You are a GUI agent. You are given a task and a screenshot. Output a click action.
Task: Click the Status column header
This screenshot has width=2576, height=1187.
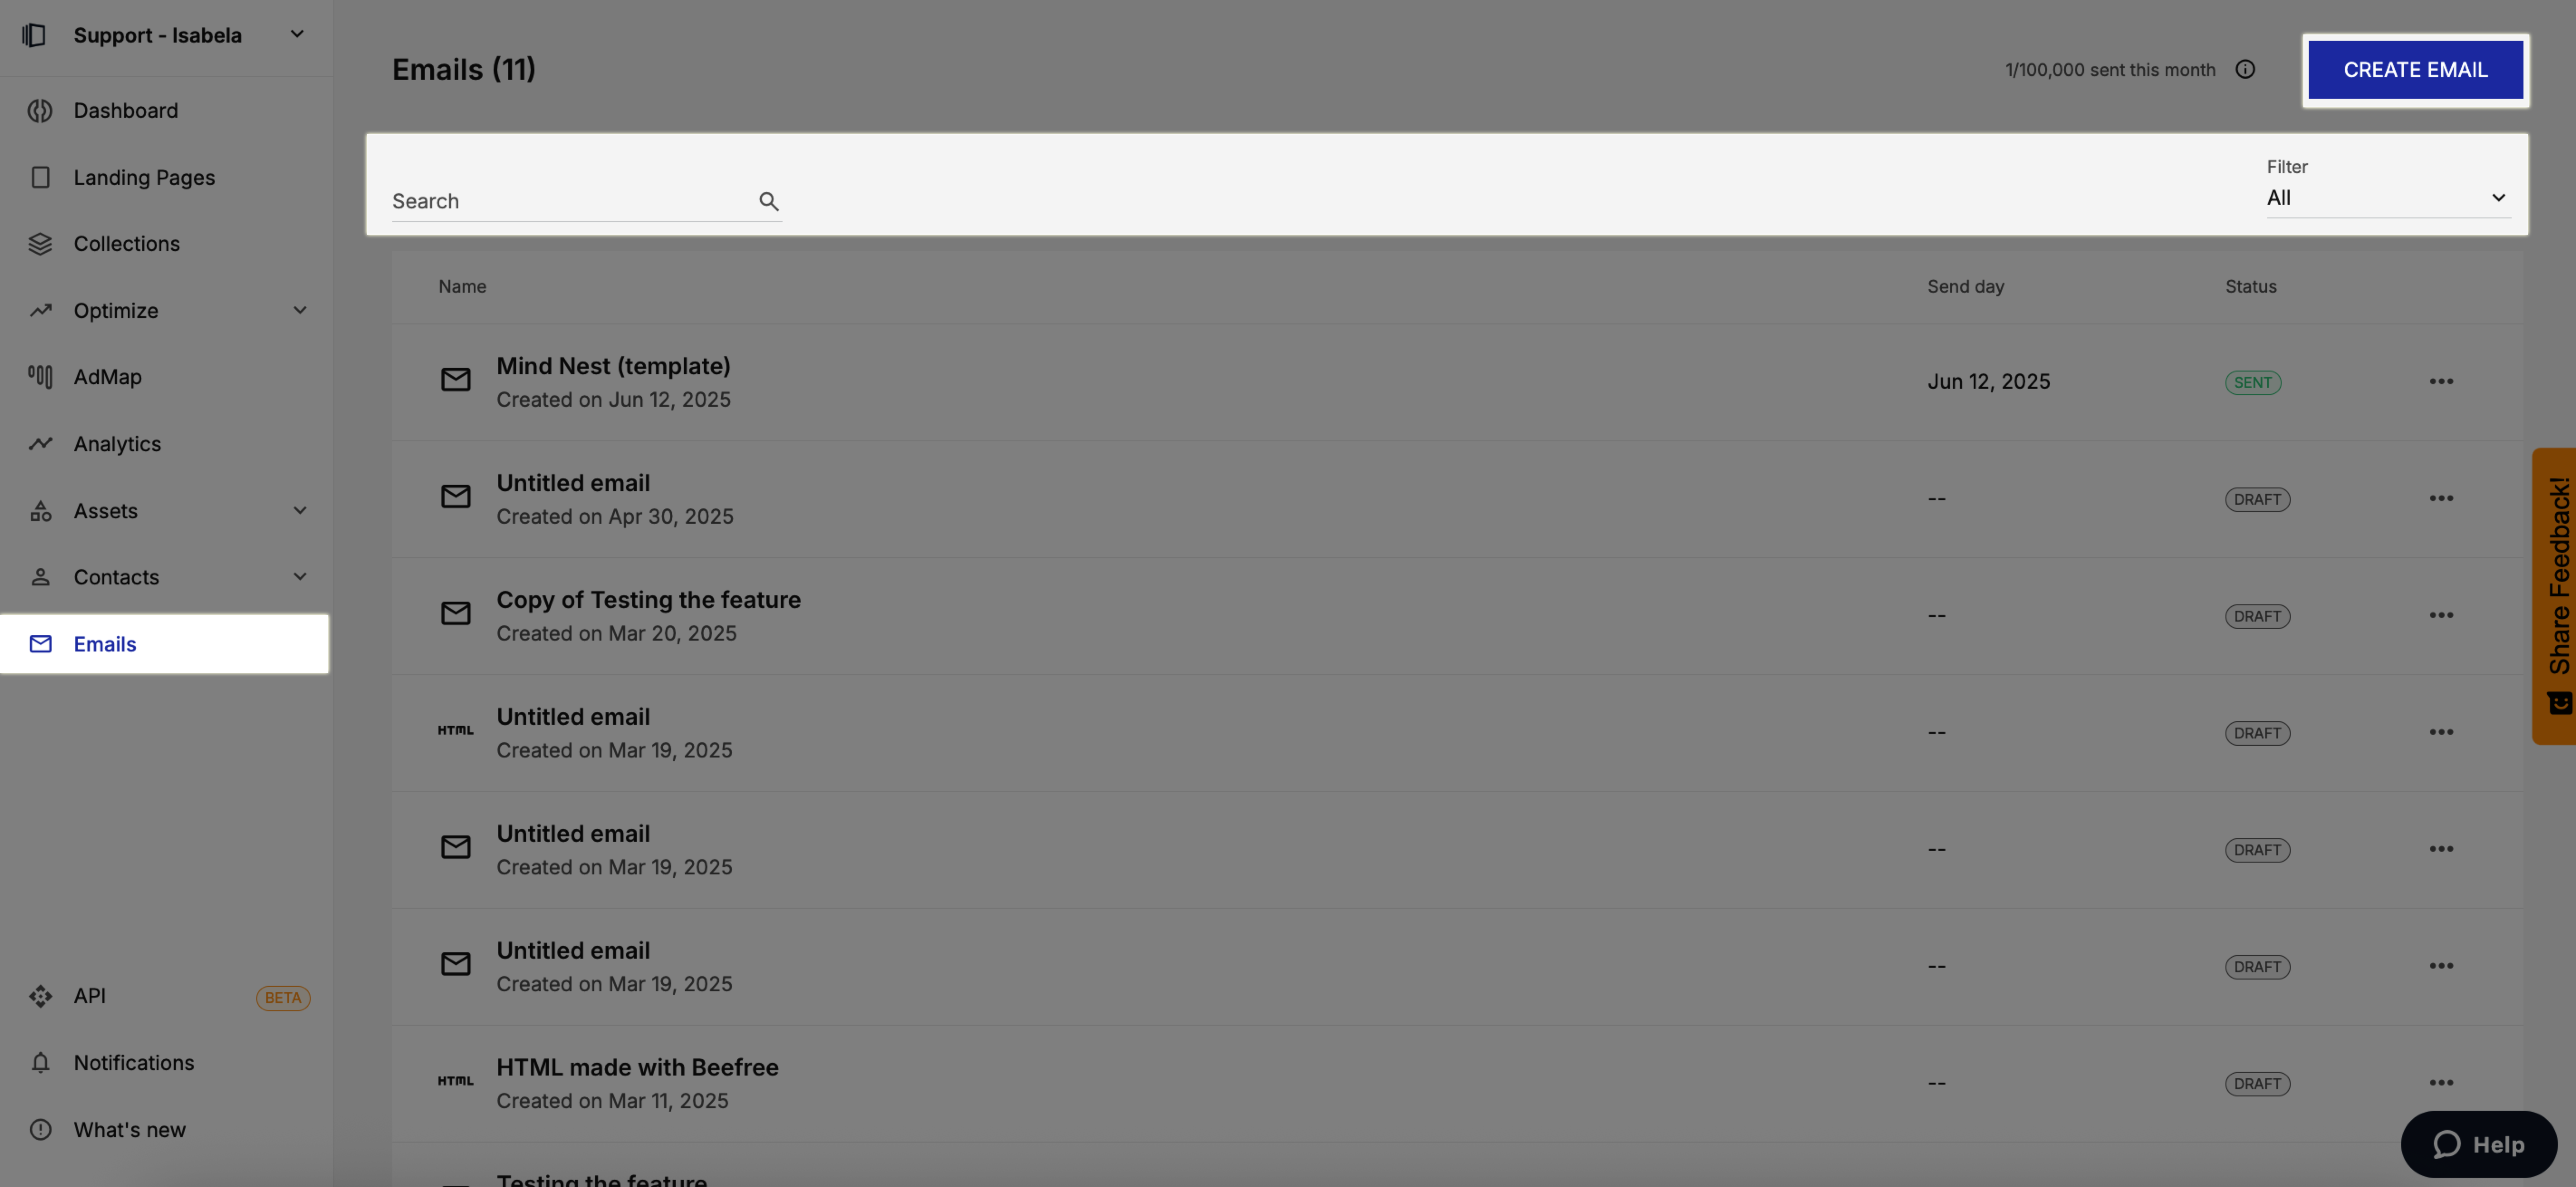click(2250, 287)
